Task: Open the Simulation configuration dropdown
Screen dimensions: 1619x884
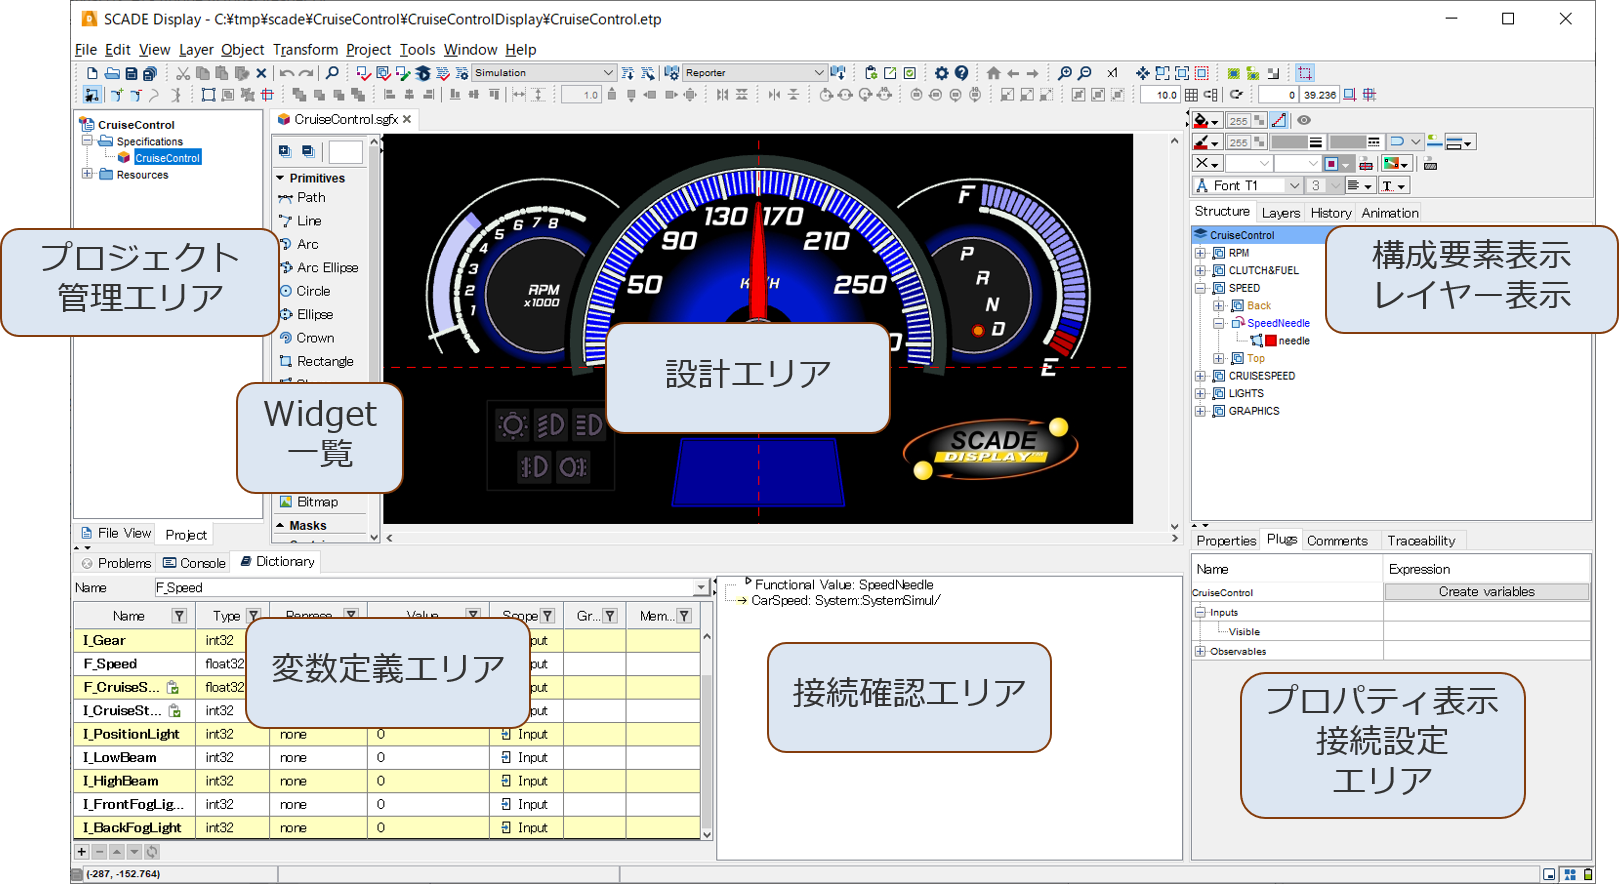Action: 607,73
